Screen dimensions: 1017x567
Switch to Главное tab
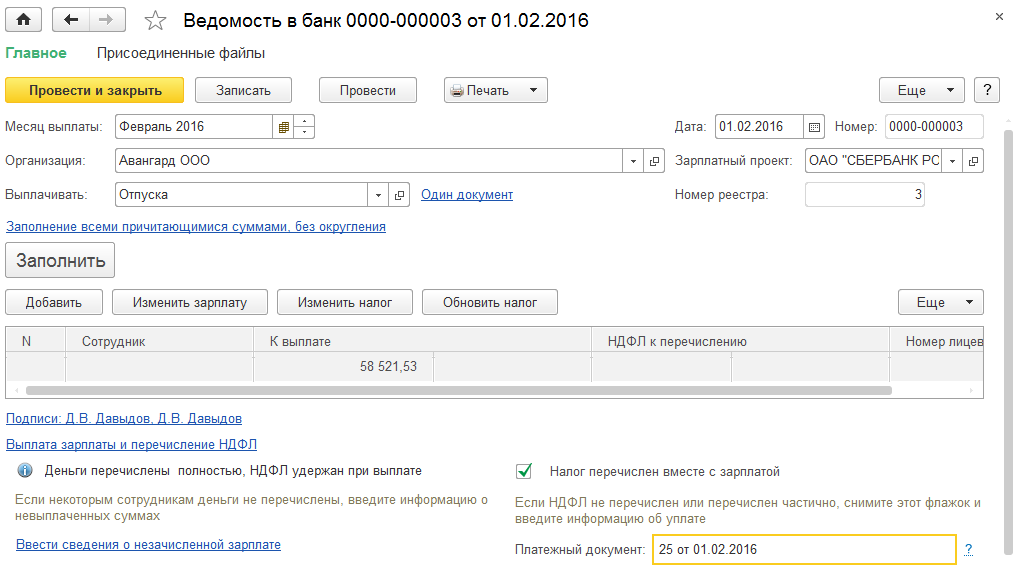point(36,53)
